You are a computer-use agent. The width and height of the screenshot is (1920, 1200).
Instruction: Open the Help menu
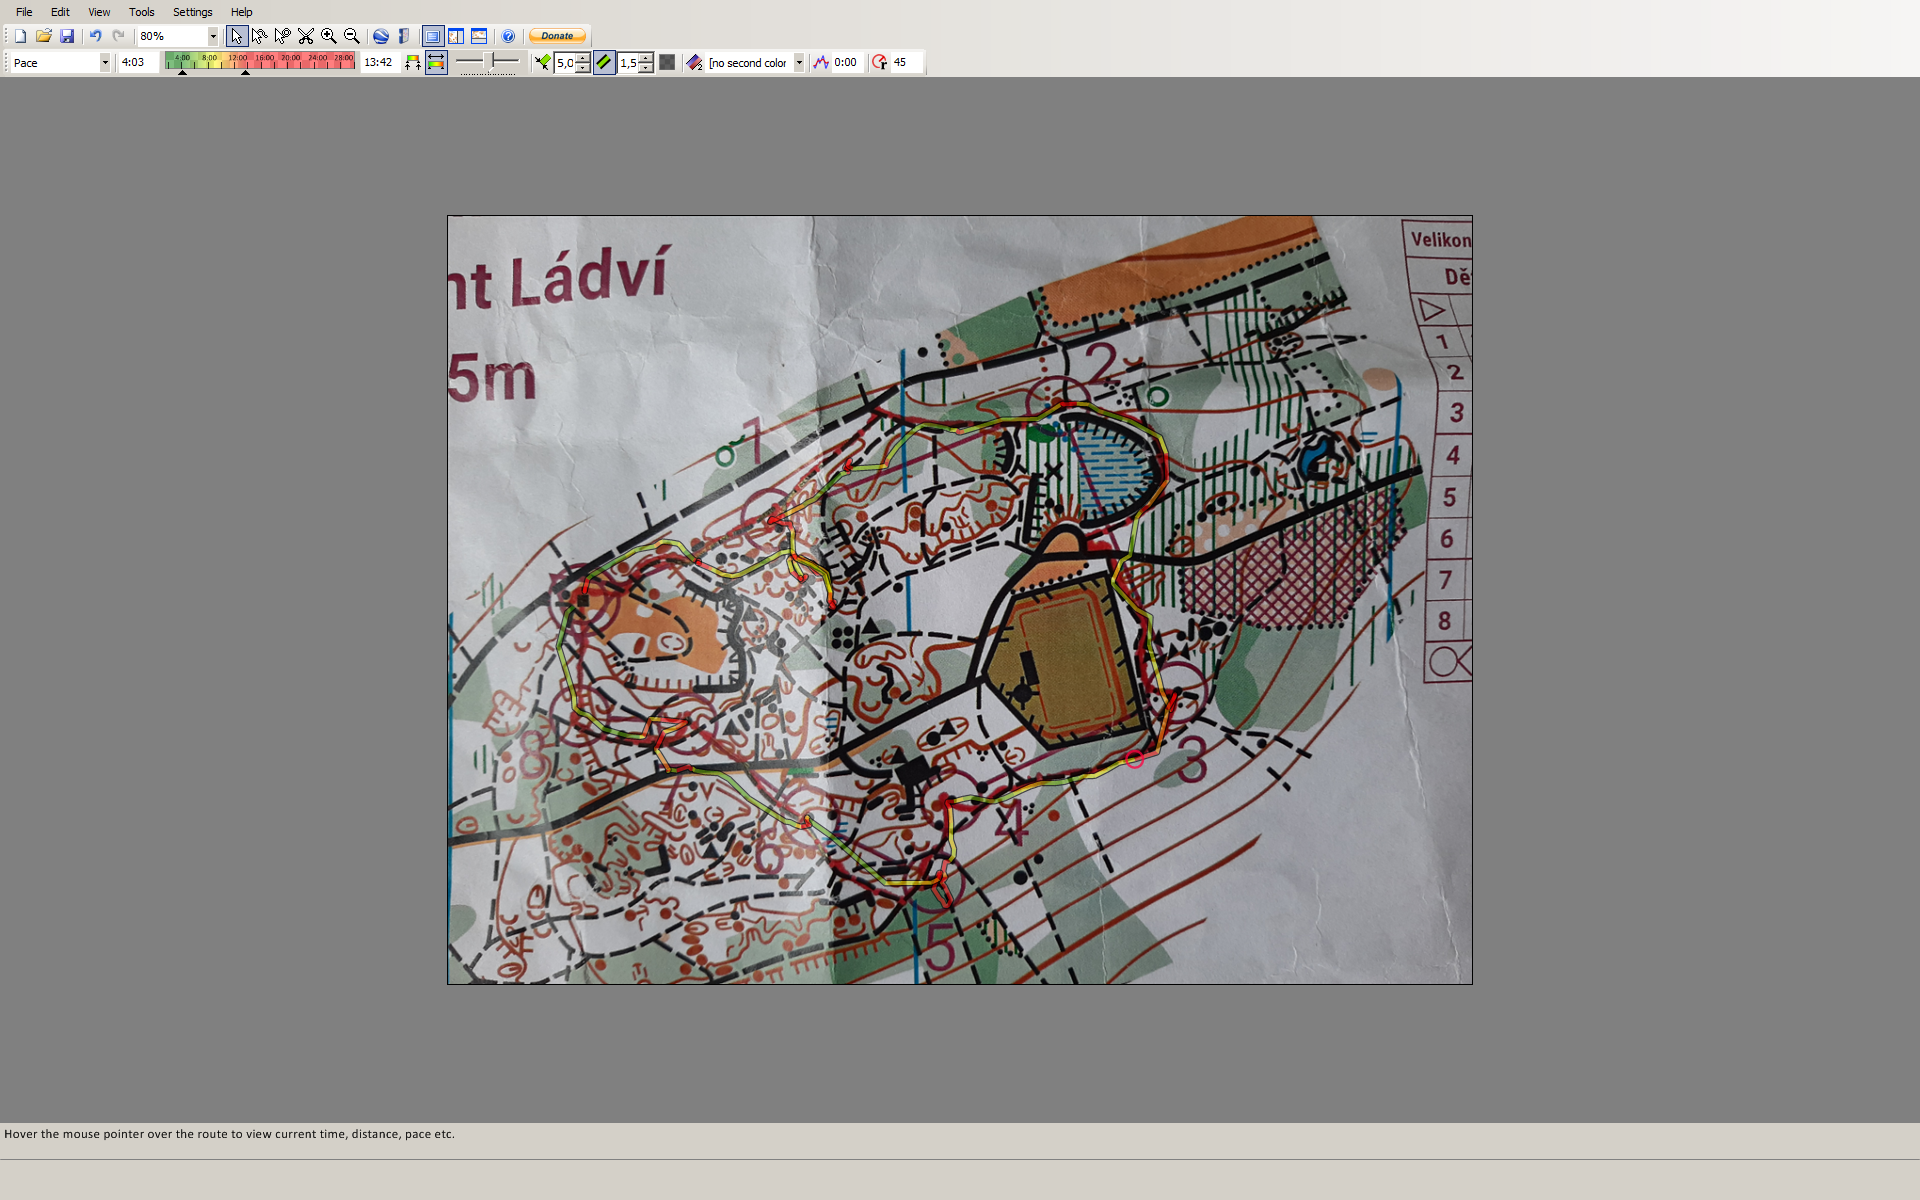[x=242, y=12]
